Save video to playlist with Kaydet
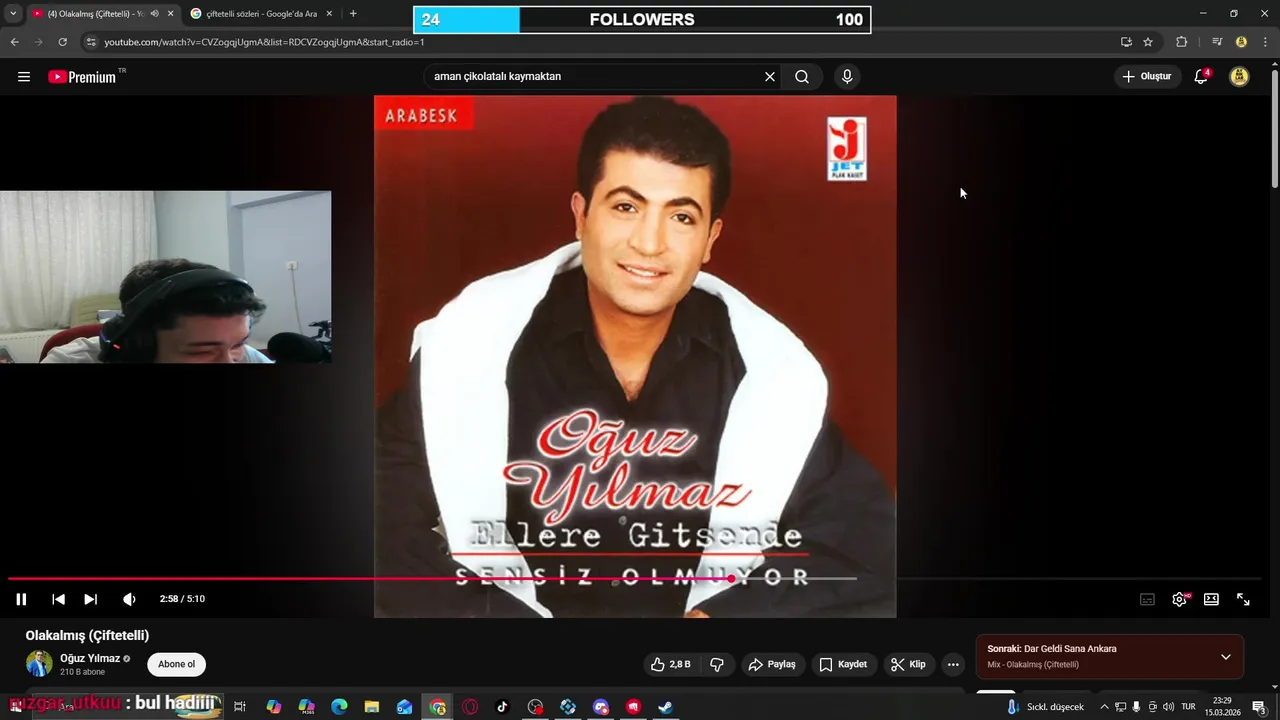1280x720 pixels. pos(843,664)
